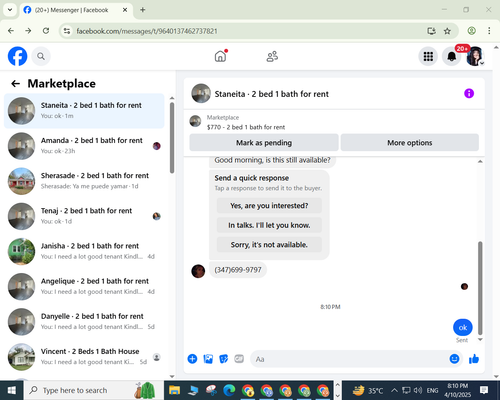This screenshot has width=500, height=400.
Task: Open conversation information purple icon
Action: (469, 93)
